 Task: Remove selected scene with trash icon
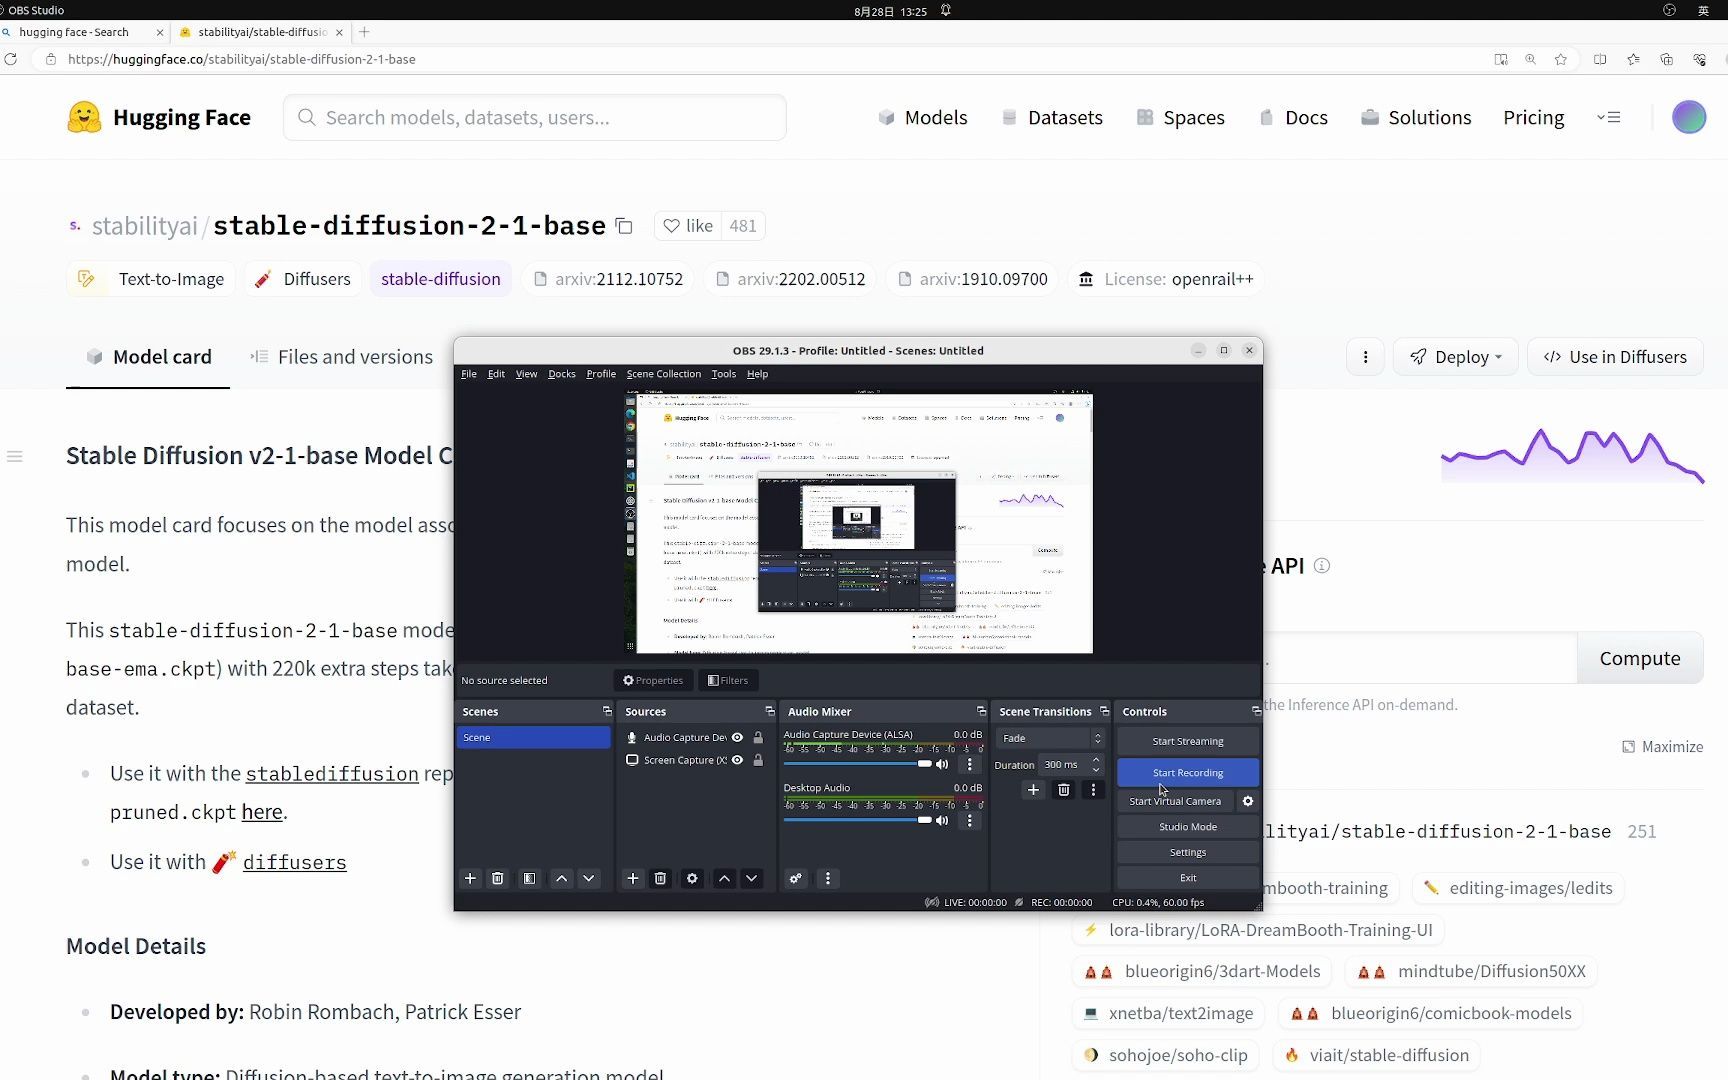497,878
